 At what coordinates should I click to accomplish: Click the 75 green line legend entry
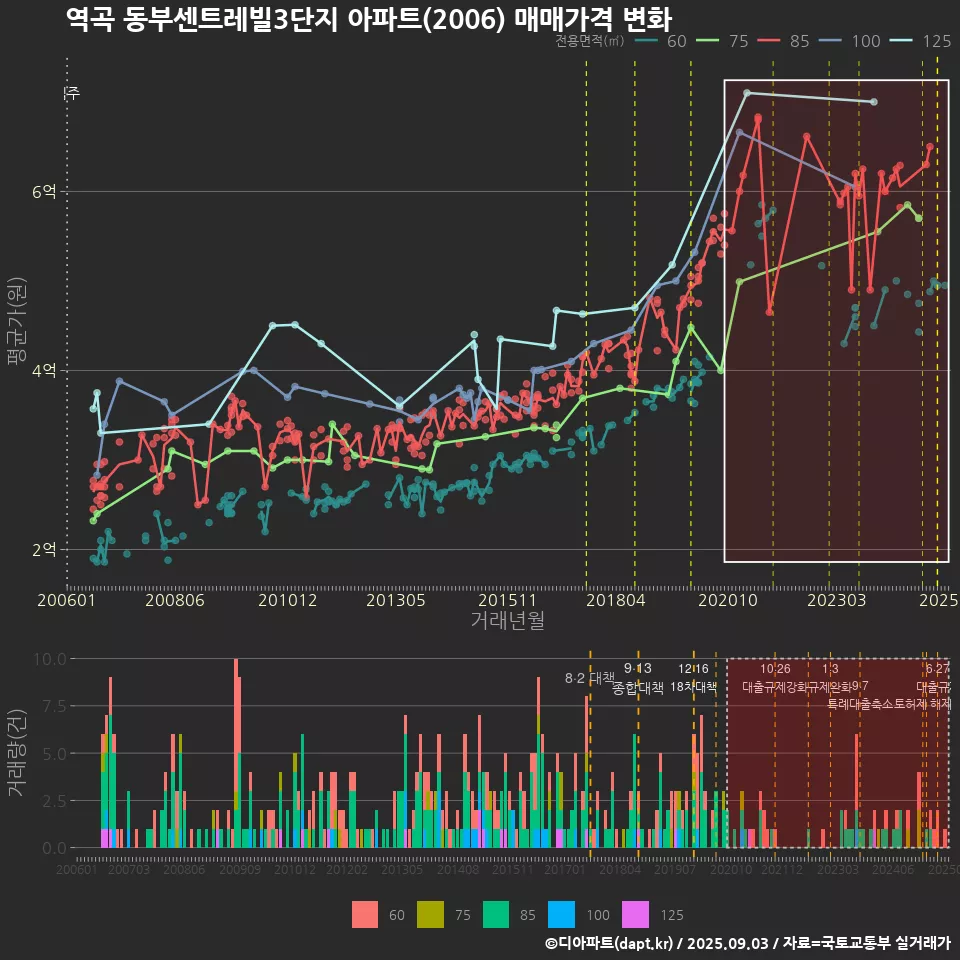pyautogui.click(x=710, y=41)
